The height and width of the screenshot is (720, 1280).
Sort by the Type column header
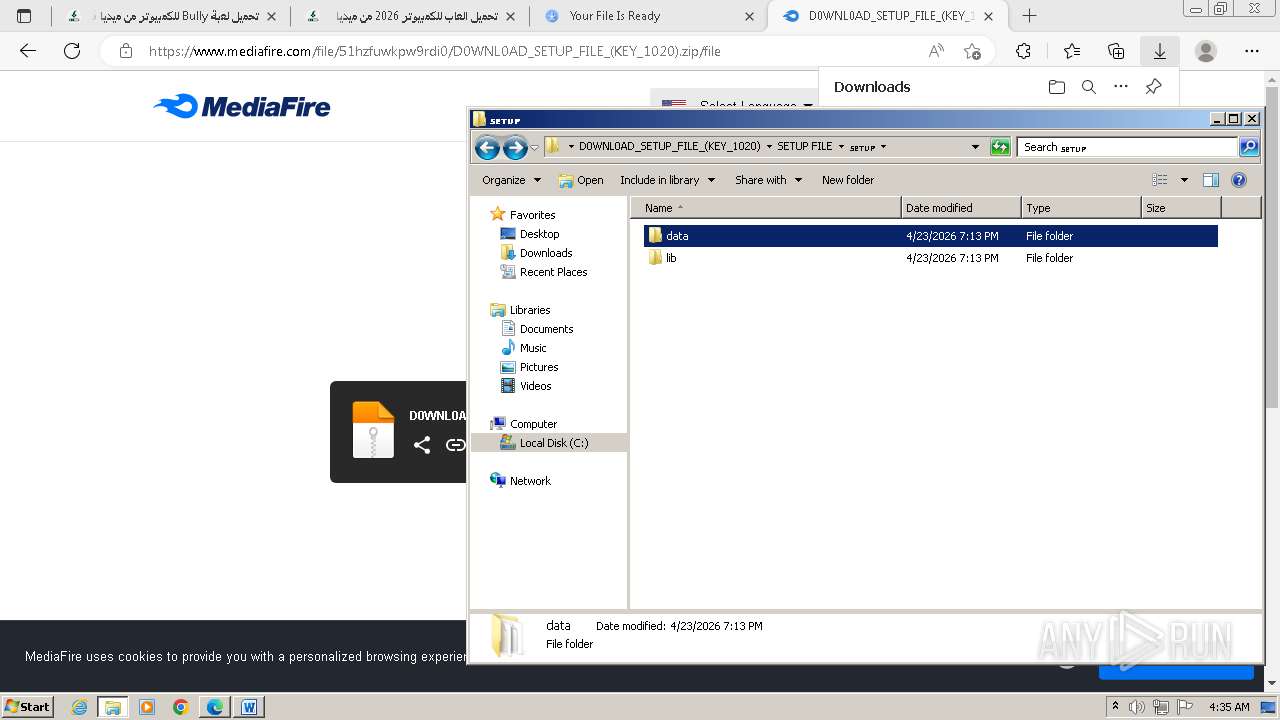1081,208
